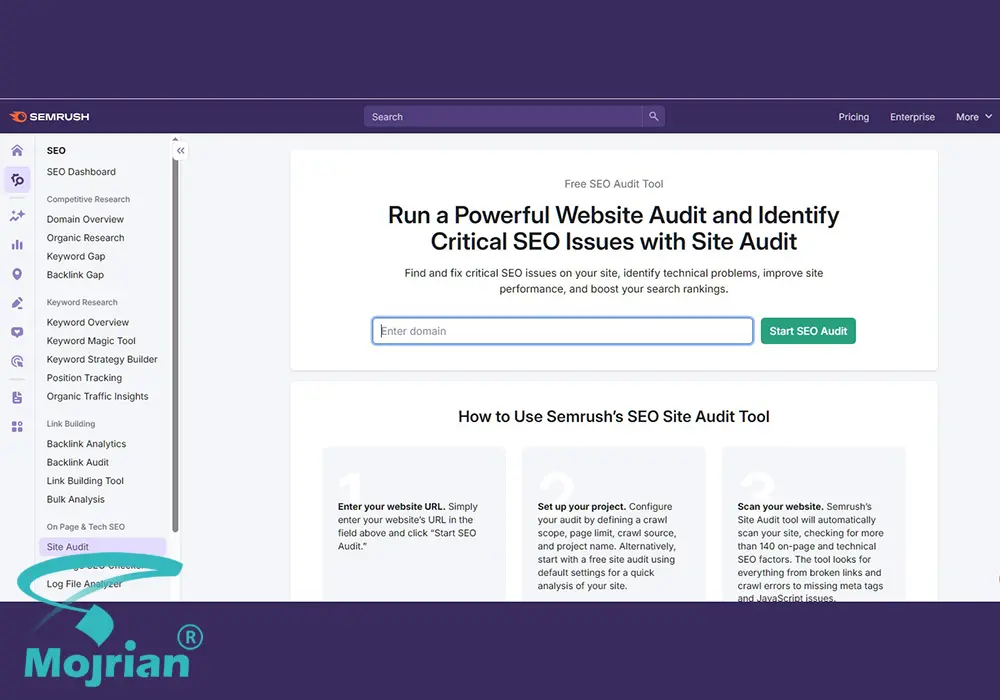Open the bar chart icon in the left rail
1000x700 pixels.
coord(17,245)
